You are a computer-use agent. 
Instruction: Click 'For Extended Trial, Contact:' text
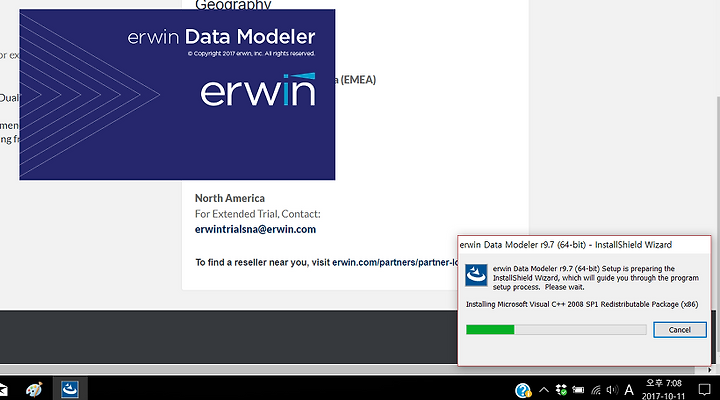(258, 214)
